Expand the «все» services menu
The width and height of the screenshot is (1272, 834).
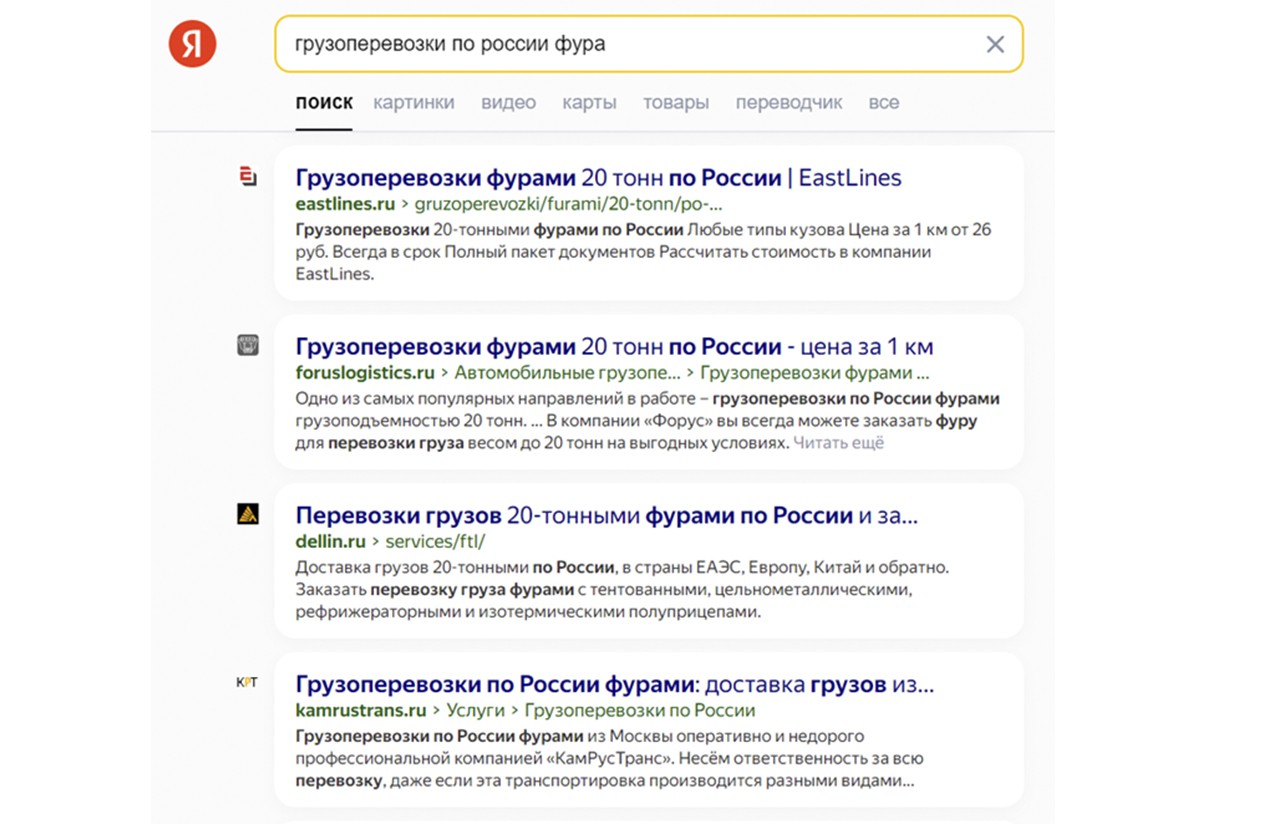pyautogui.click(x=884, y=102)
